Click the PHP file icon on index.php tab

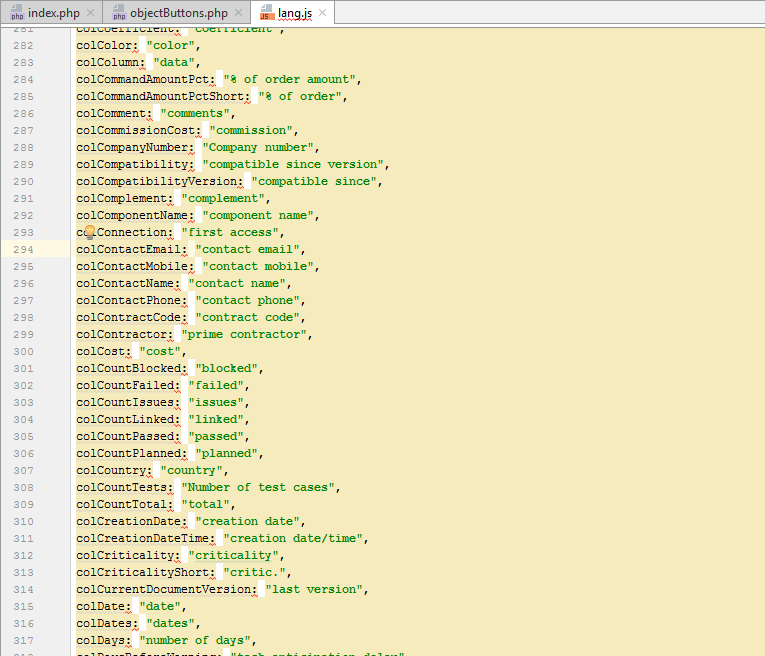click(17, 14)
